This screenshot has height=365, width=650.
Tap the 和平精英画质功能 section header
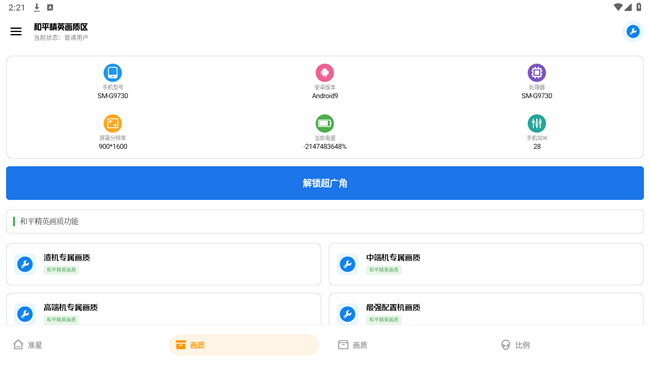click(x=325, y=221)
